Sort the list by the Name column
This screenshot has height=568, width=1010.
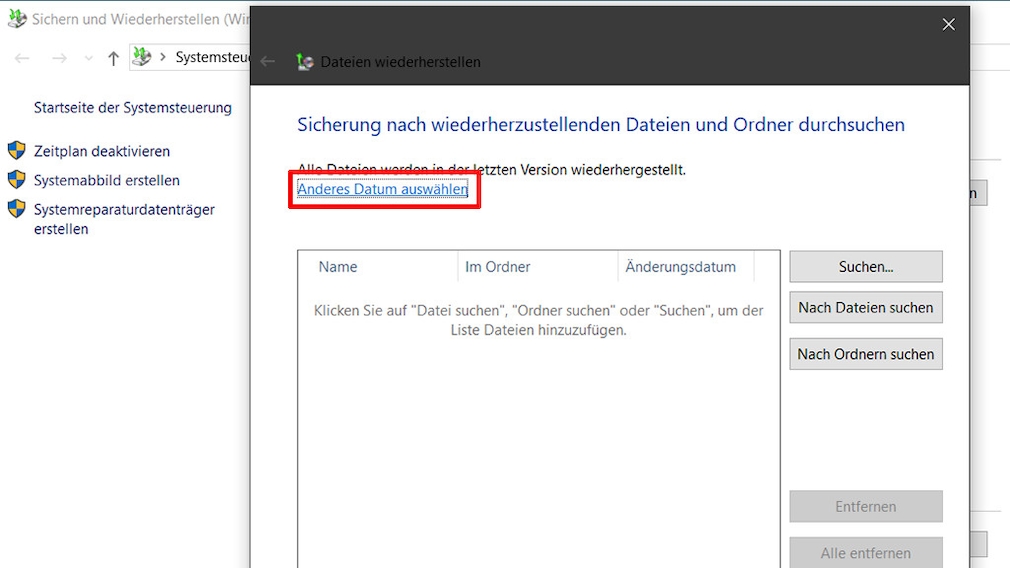tap(338, 267)
